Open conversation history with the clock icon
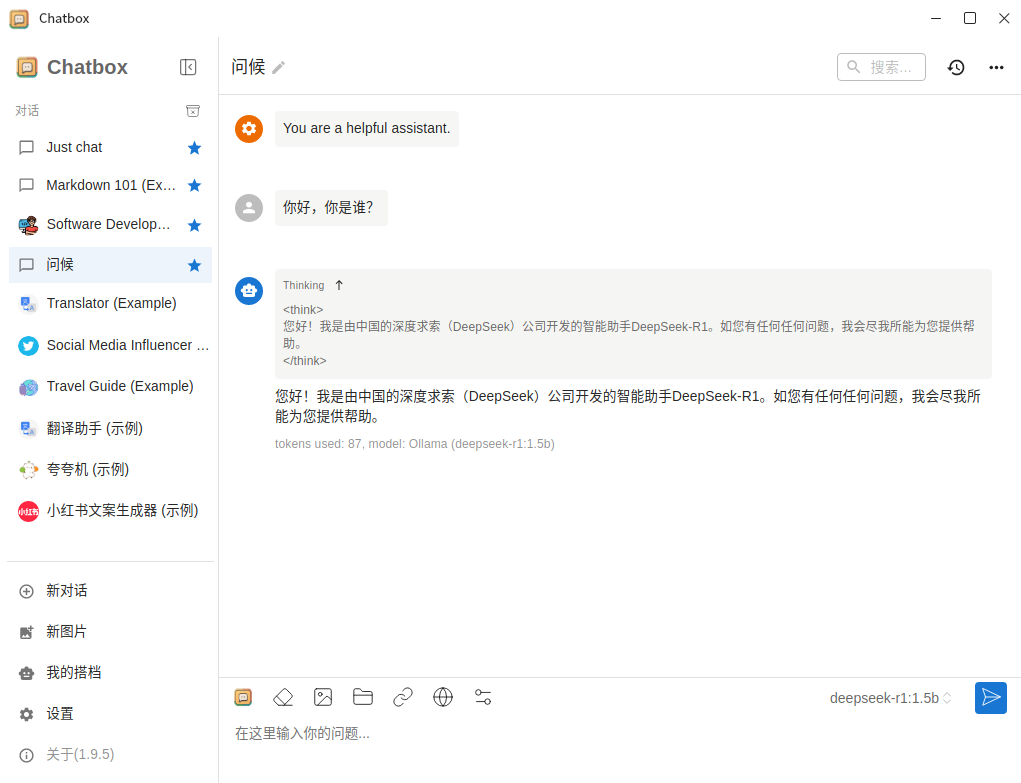 pyautogui.click(x=956, y=67)
